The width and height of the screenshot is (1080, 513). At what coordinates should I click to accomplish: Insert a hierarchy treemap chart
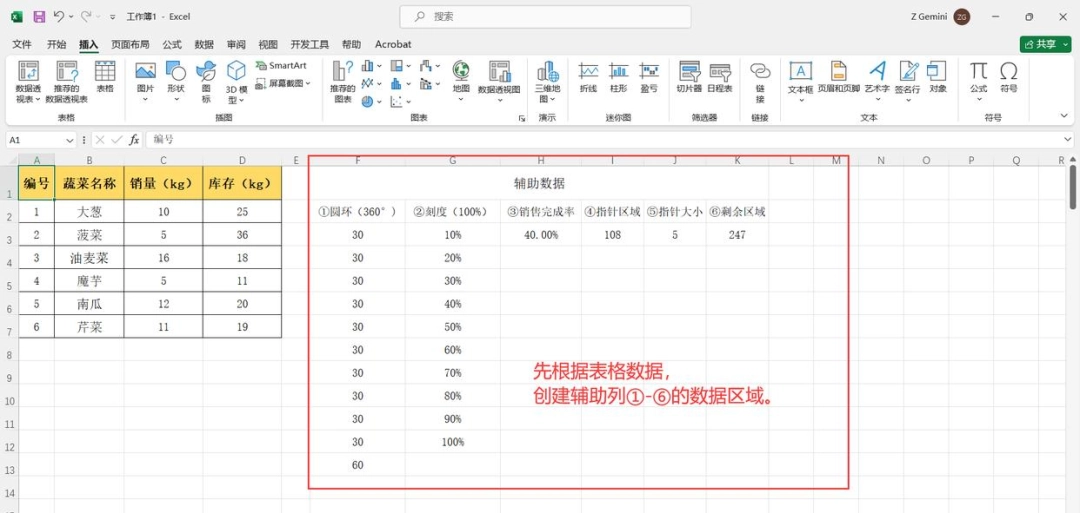click(400, 66)
